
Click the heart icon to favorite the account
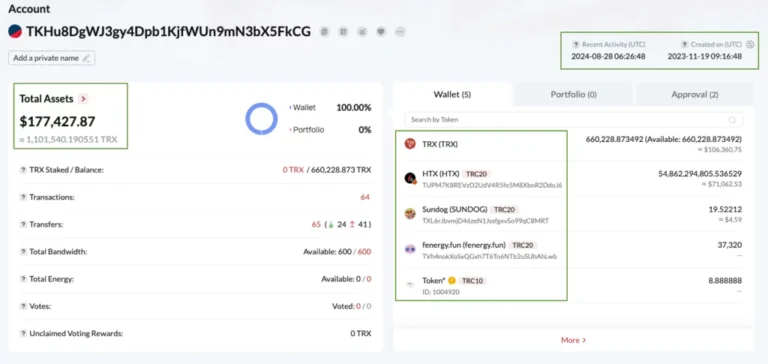pyautogui.click(x=381, y=32)
